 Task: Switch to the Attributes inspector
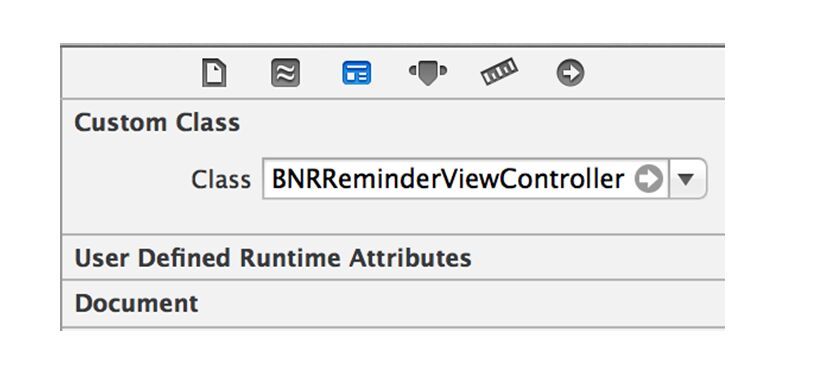coord(428,72)
